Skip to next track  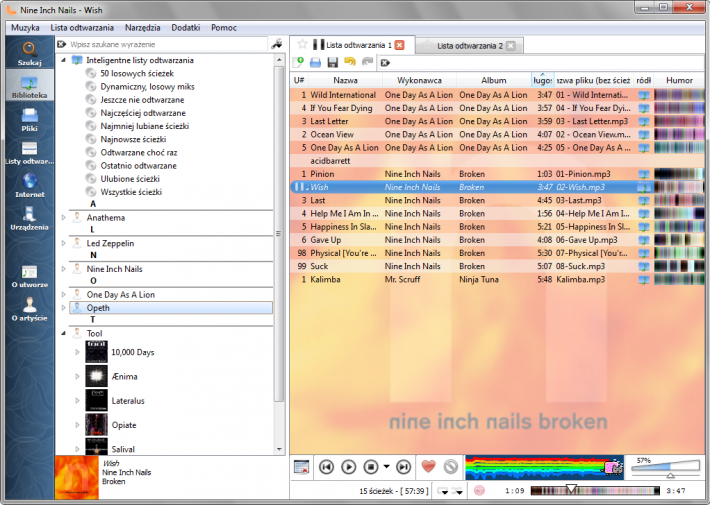(403, 467)
